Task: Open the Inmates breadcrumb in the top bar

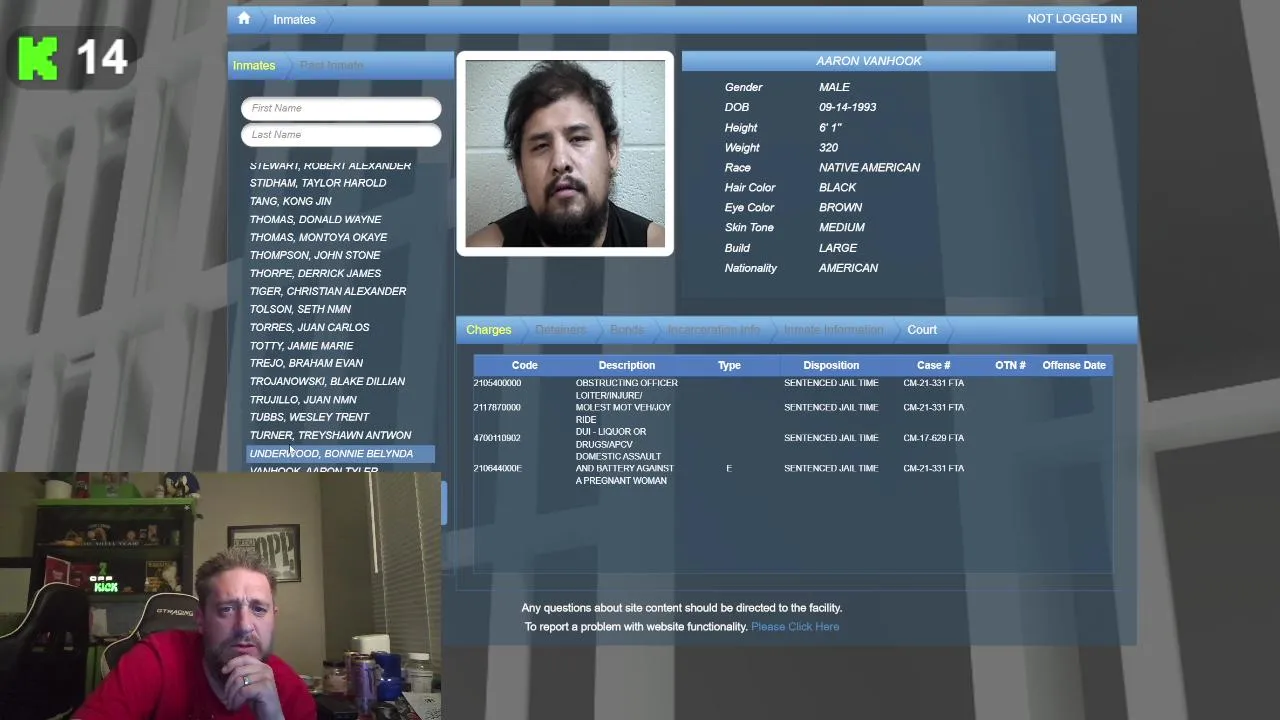Action: (x=294, y=19)
